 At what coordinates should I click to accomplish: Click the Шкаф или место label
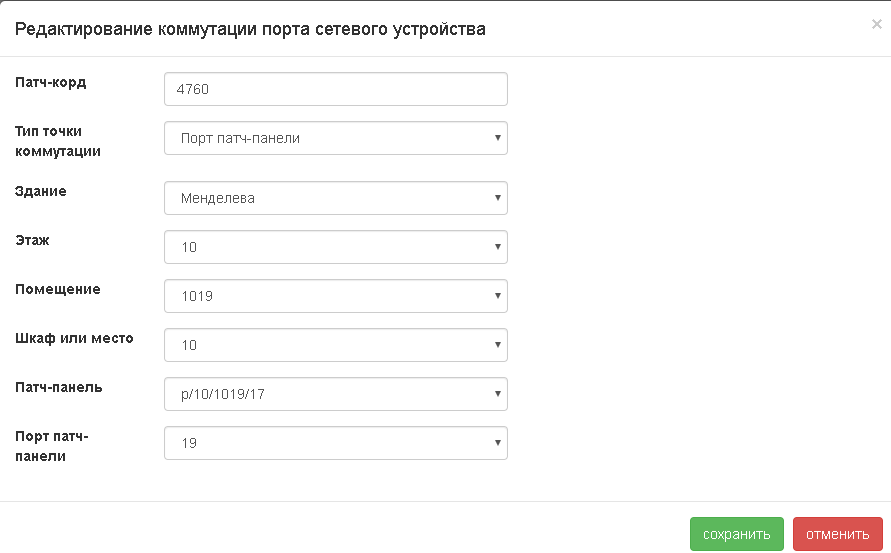(x=74, y=338)
